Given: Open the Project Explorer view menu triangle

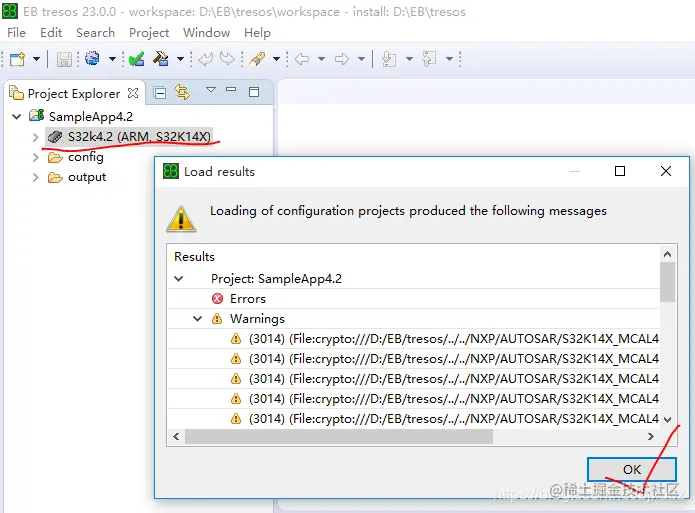Looking at the screenshot, I should coord(211,90).
